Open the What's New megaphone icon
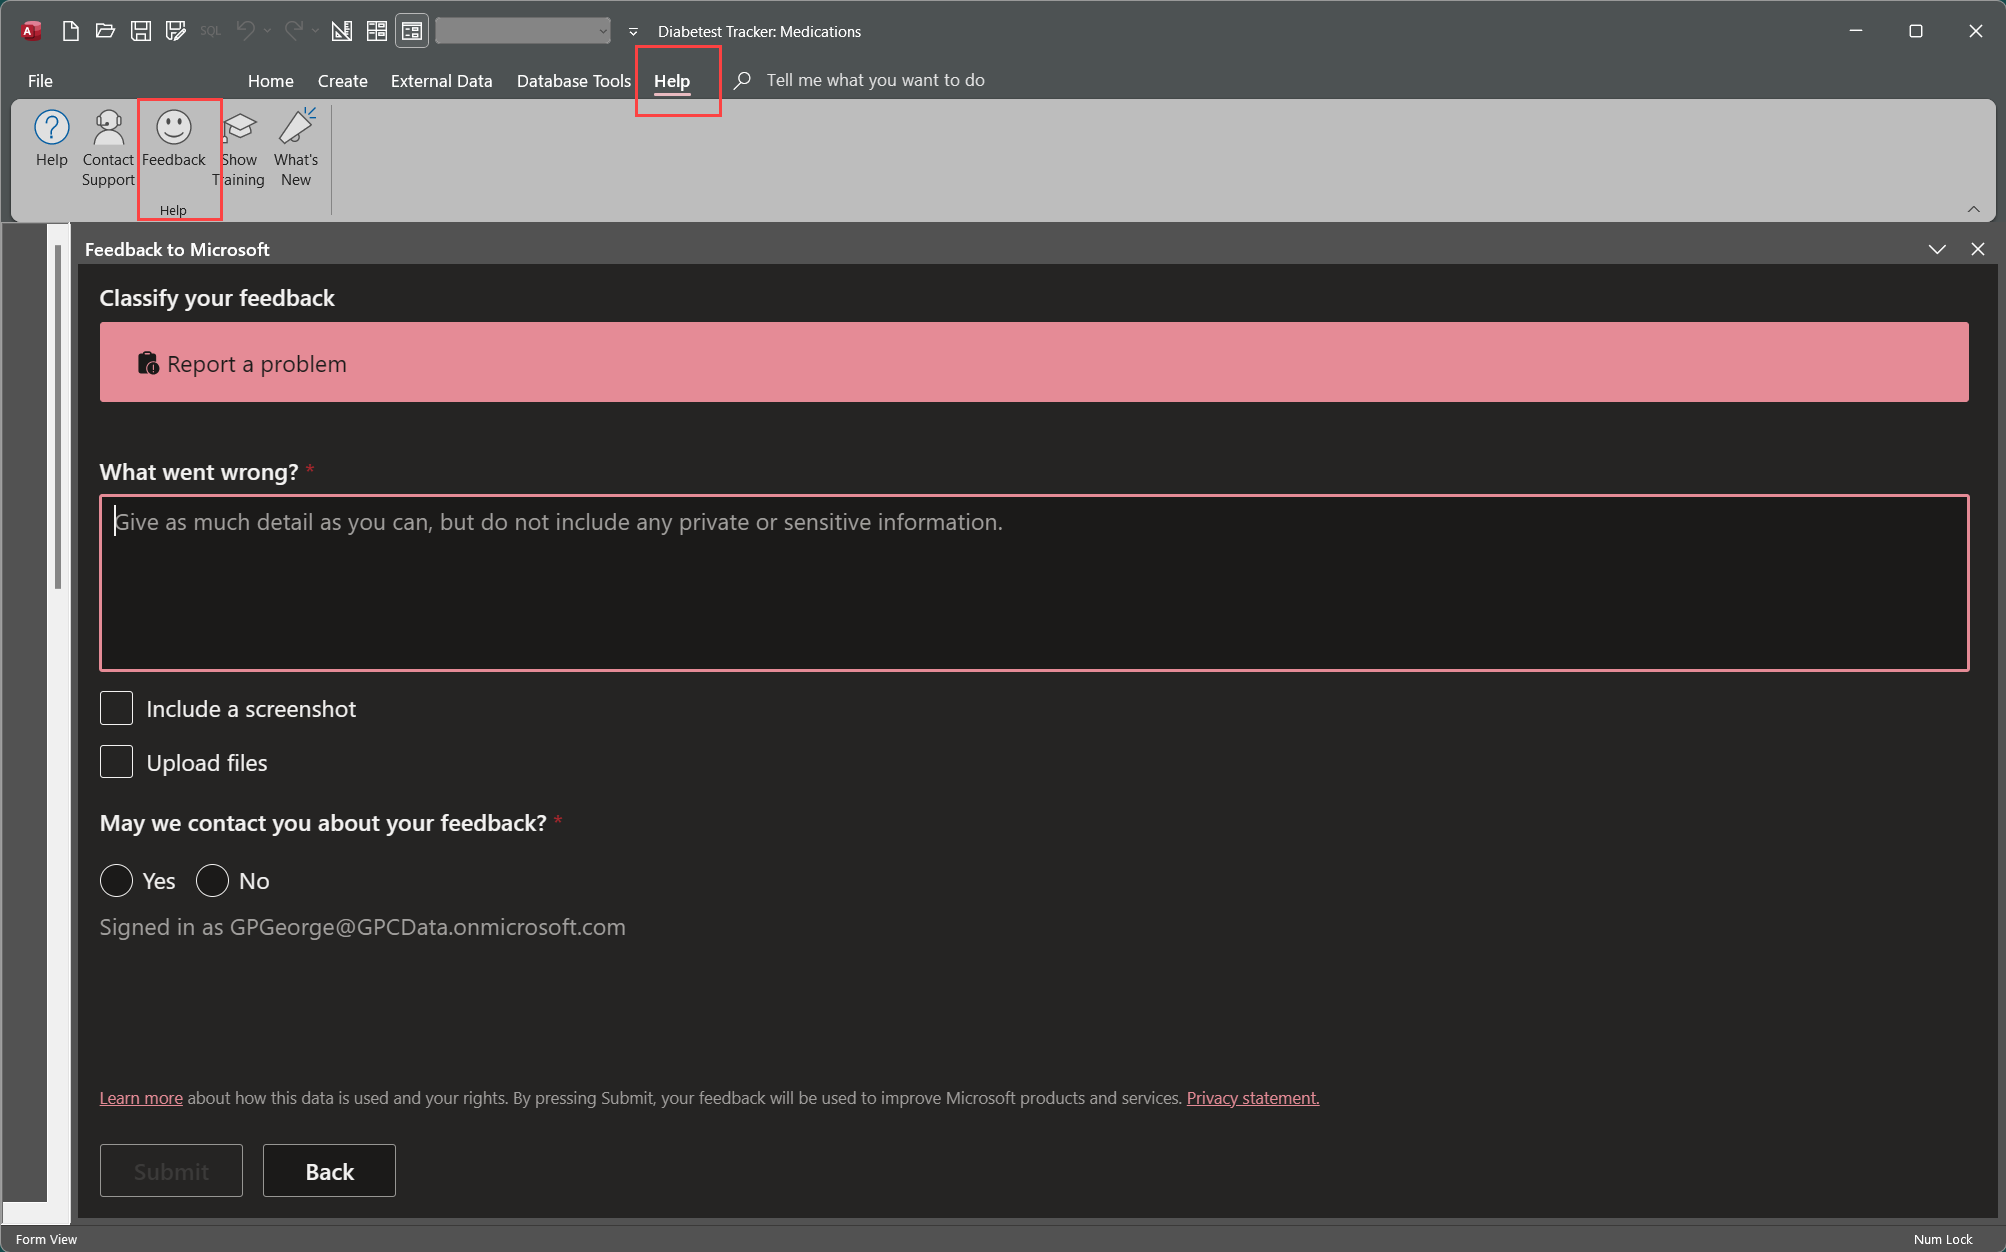This screenshot has height=1252, width=2006. tap(296, 128)
